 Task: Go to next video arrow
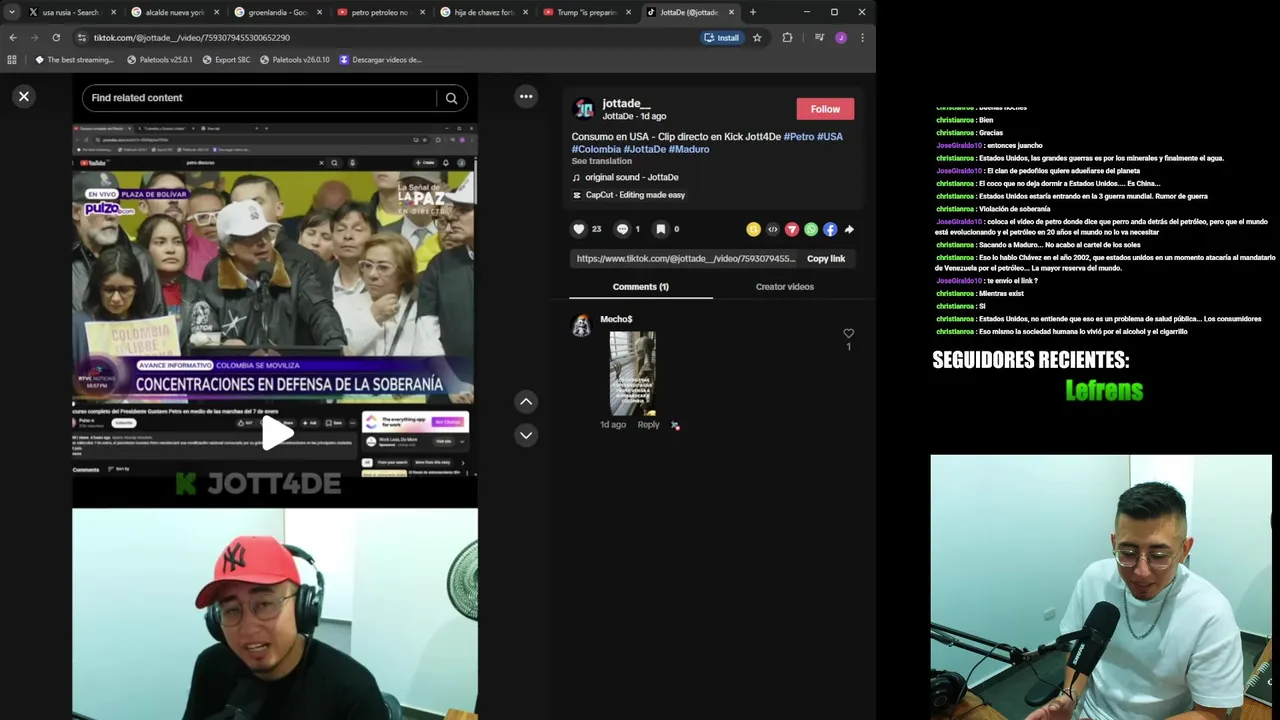pyautogui.click(x=526, y=435)
